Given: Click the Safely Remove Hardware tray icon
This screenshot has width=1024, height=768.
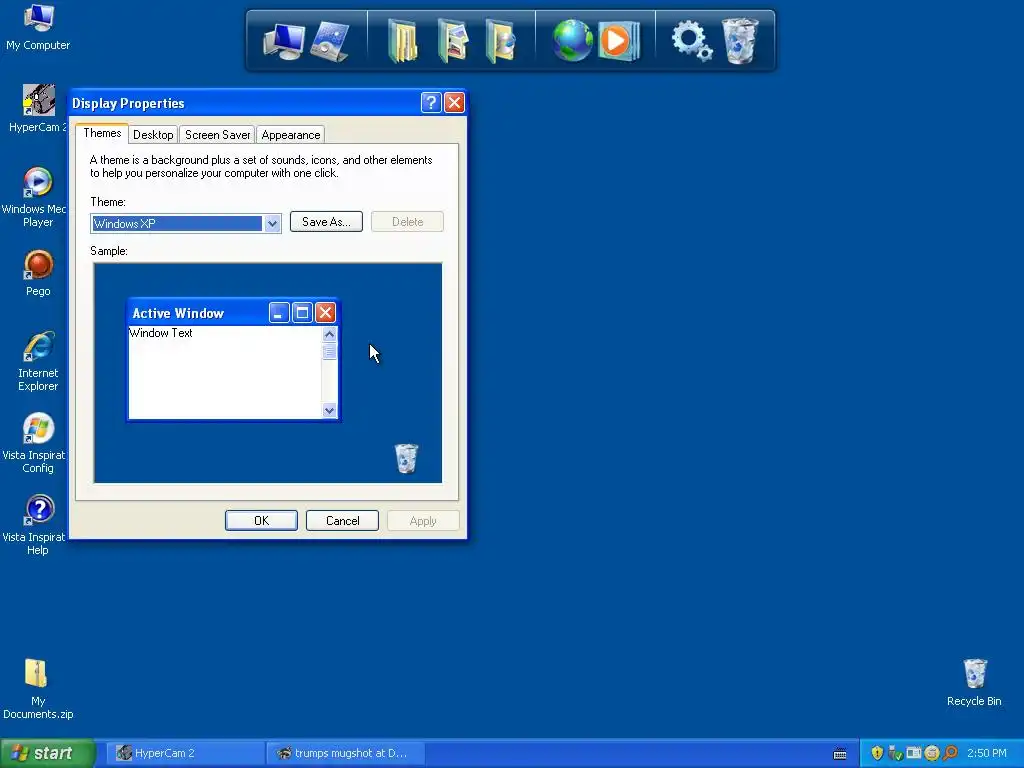Looking at the screenshot, I should click(895, 753).
